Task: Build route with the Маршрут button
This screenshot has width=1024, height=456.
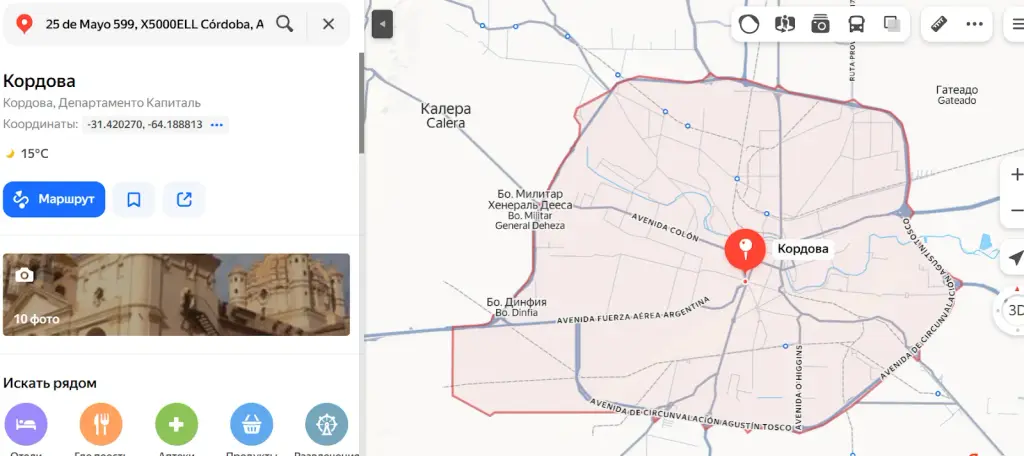Action: click(x=54, y=199)
